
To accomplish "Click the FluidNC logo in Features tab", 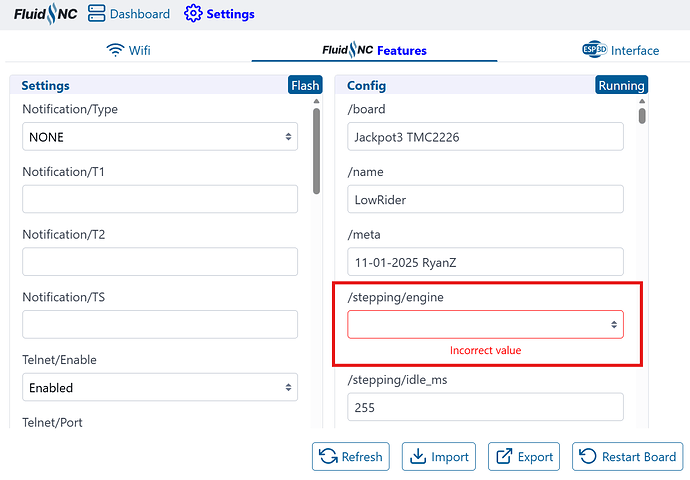I will point(348,50).
